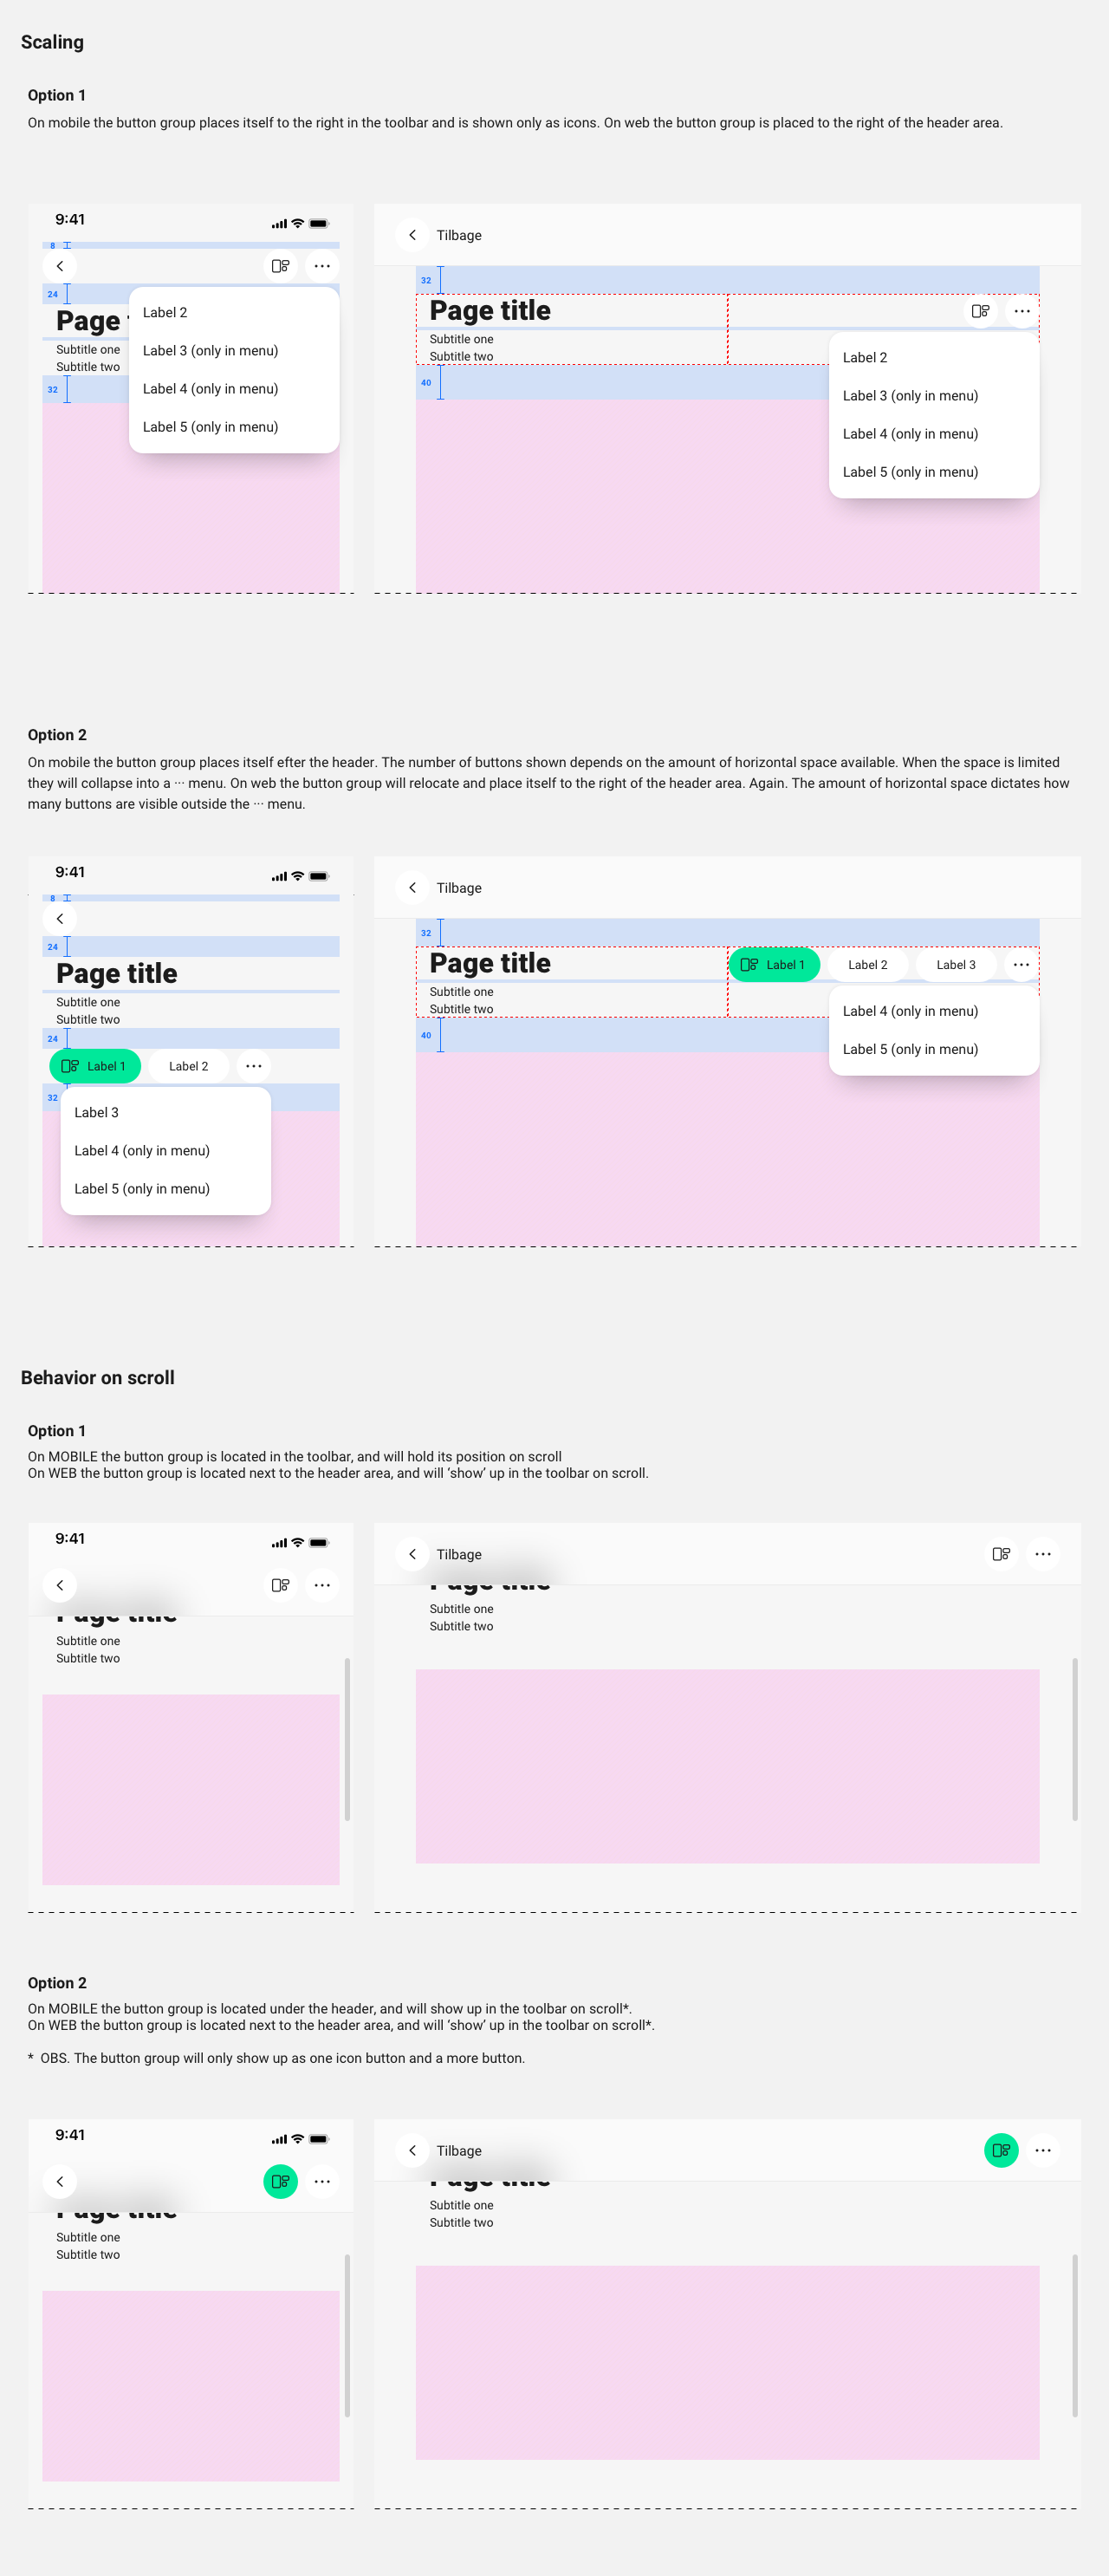Click scrollbar in scroll Option 1 web mockup

click(1075, 1739)
